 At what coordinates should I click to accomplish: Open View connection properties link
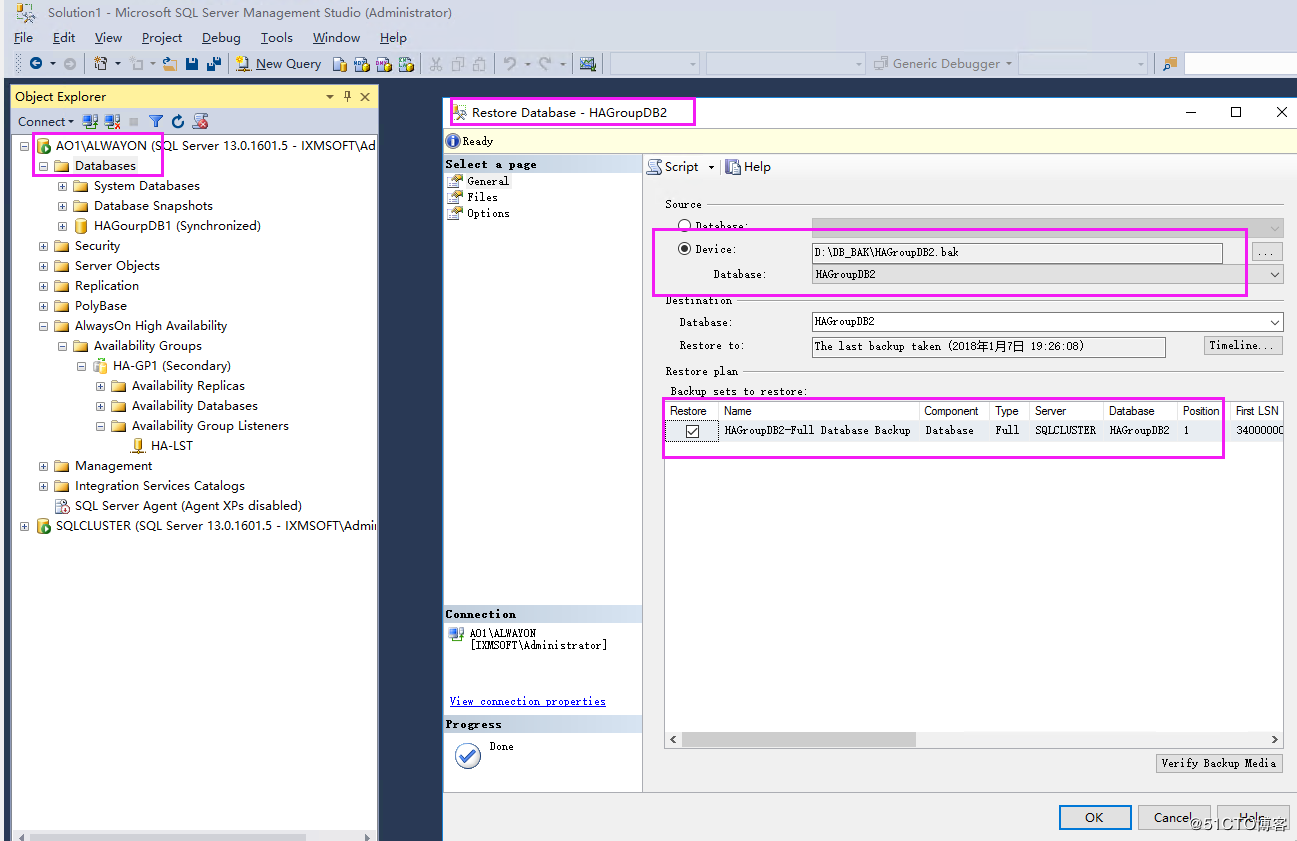(x=527, y=701)
